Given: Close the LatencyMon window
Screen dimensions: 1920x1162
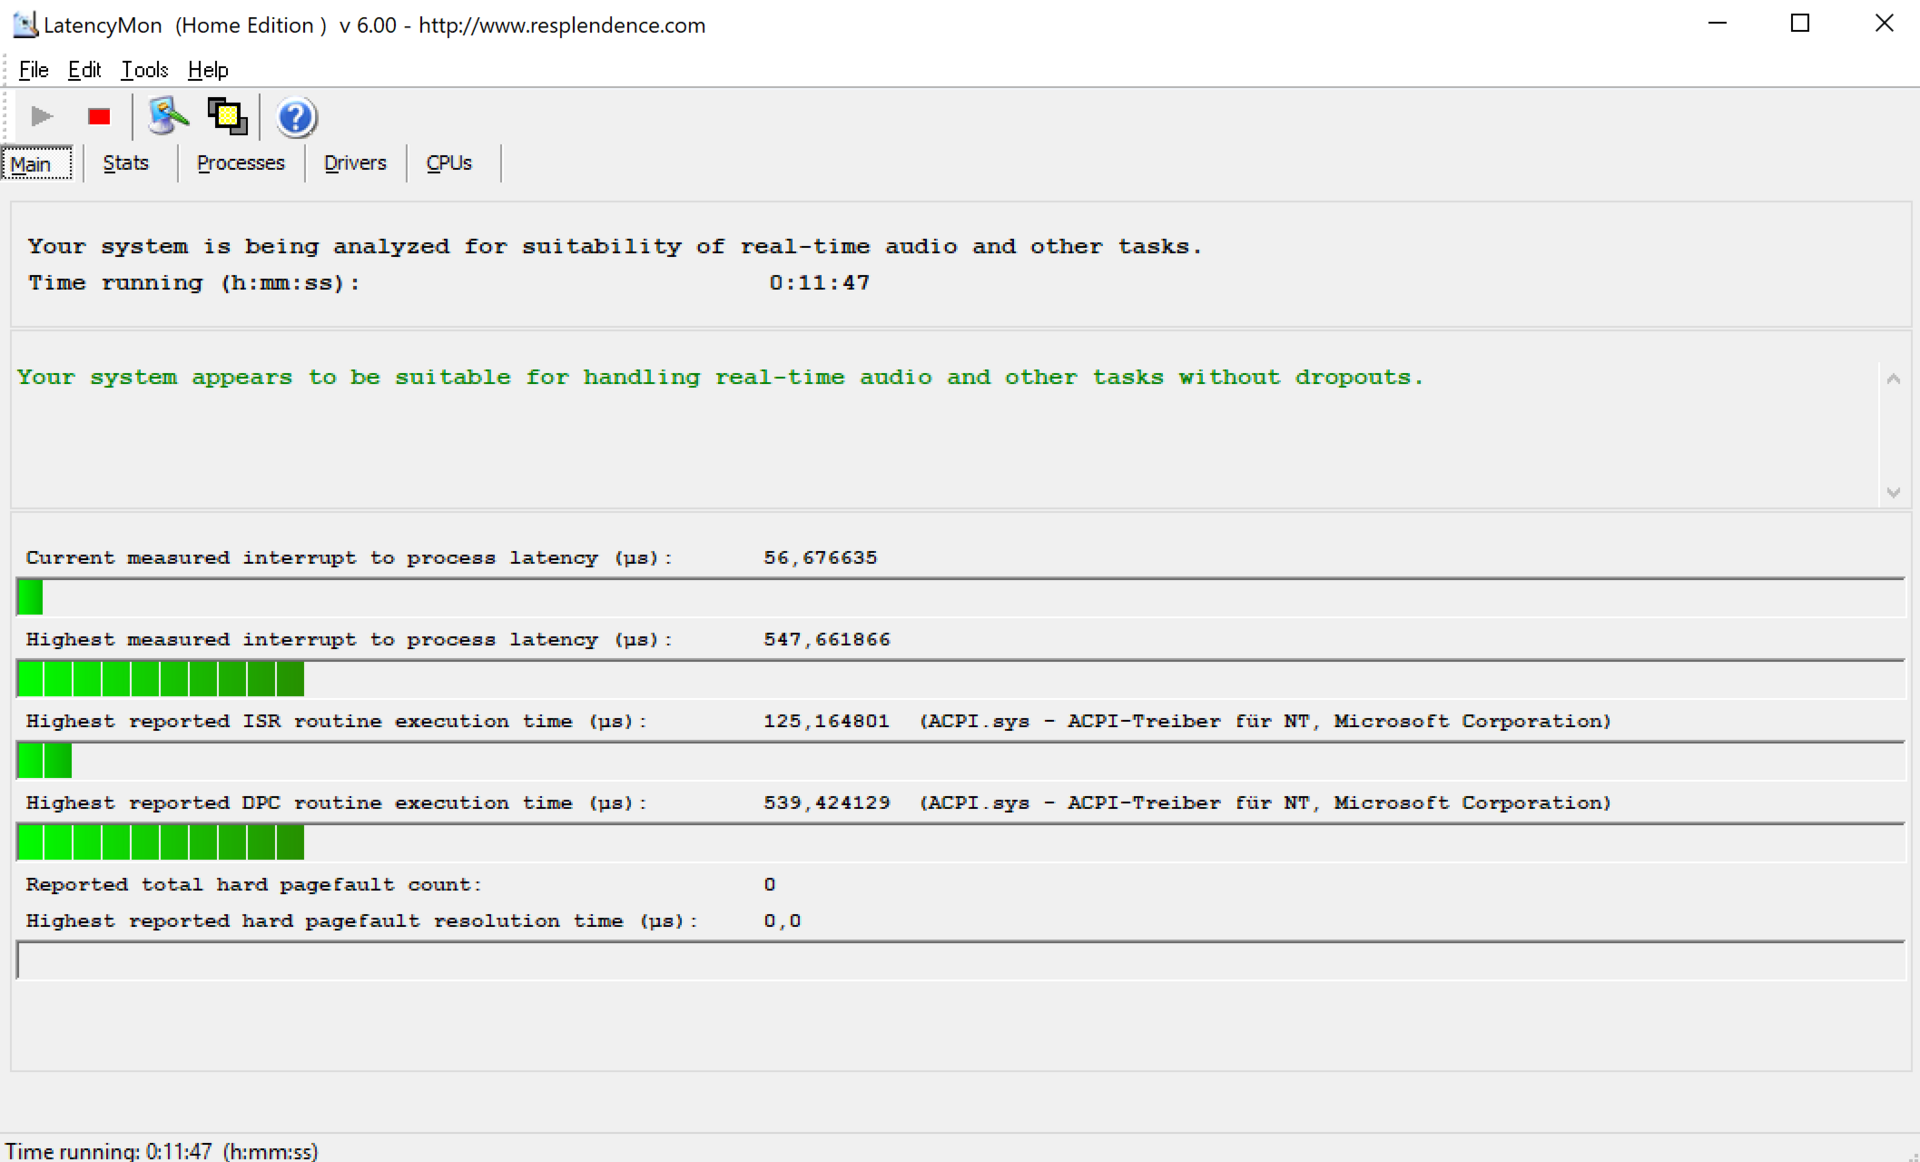Looking at the screenshot, I should (x=1884, y=23).
